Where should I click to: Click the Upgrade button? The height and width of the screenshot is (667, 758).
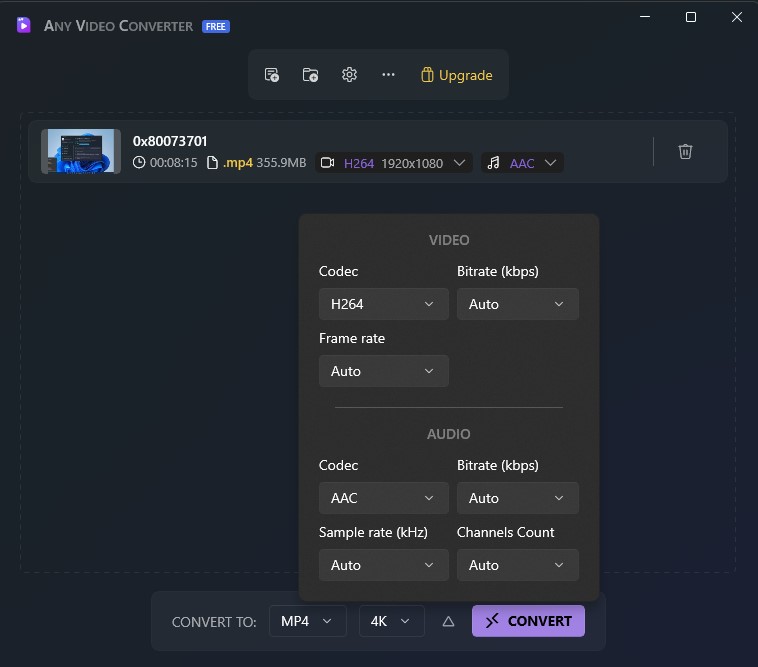pyautogui.click(x=456, y=75)
